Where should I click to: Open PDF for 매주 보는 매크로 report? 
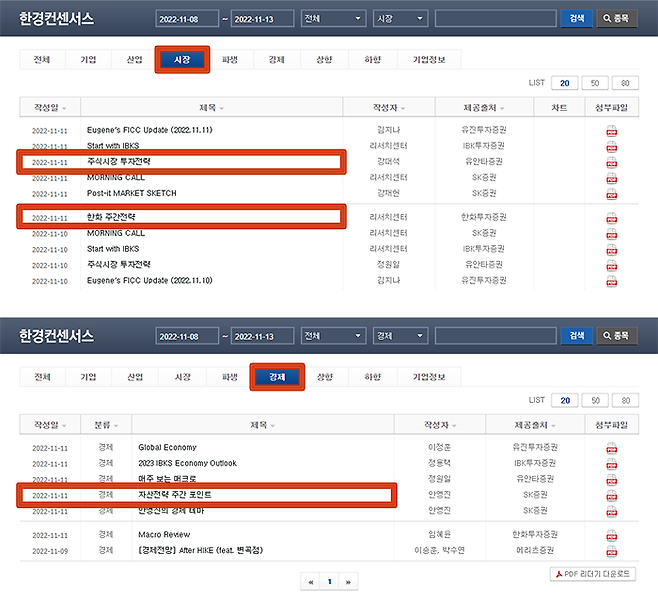coord(611,480)
